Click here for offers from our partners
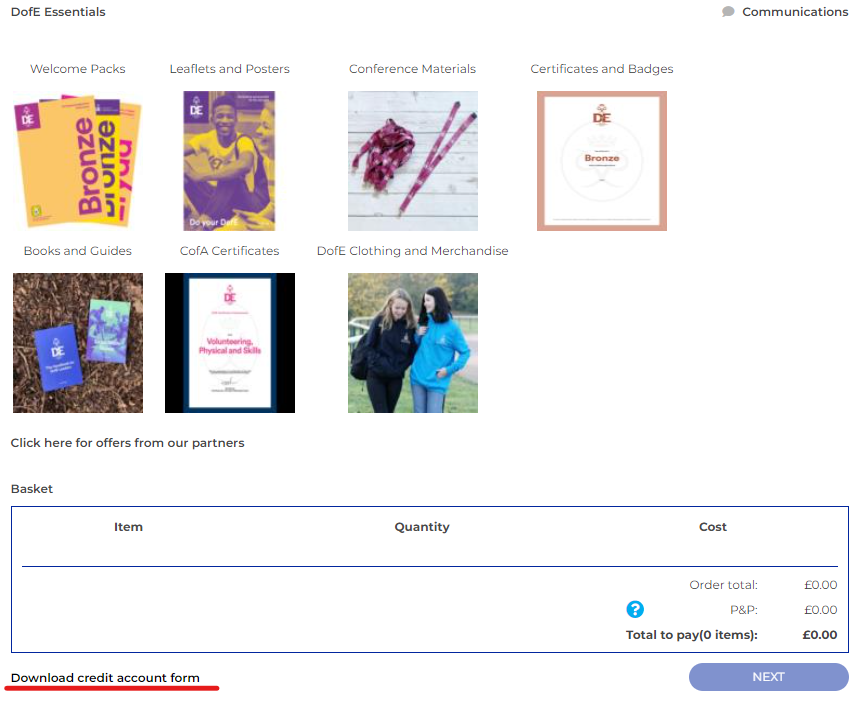Image resolution: width=864 pixels, height=708 pixels. [127, 443]
